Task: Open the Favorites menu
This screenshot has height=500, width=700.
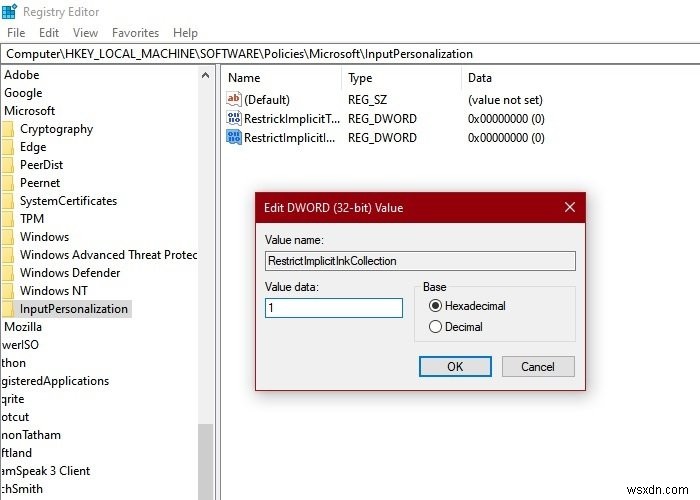Action: [135, 33]
